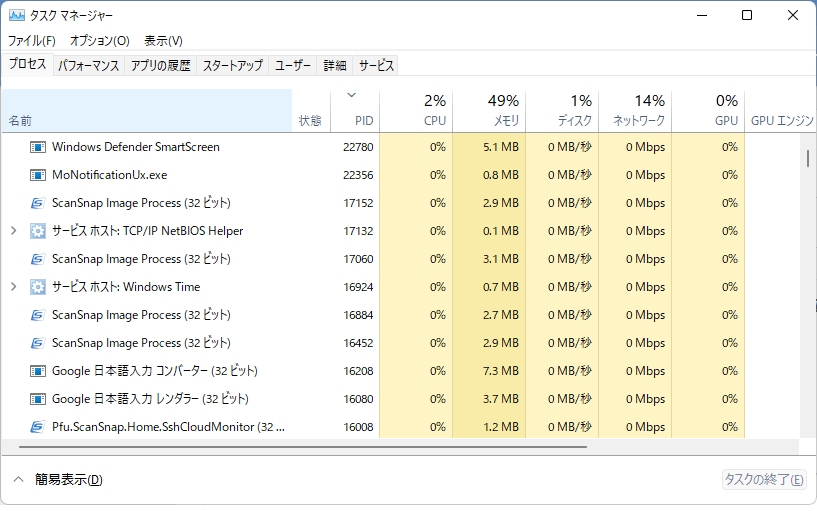This screenshot has height=511, width=817.
Task: Click the TCP/IP NetBIOS Helper service gear icon
Action: (38, 231)
